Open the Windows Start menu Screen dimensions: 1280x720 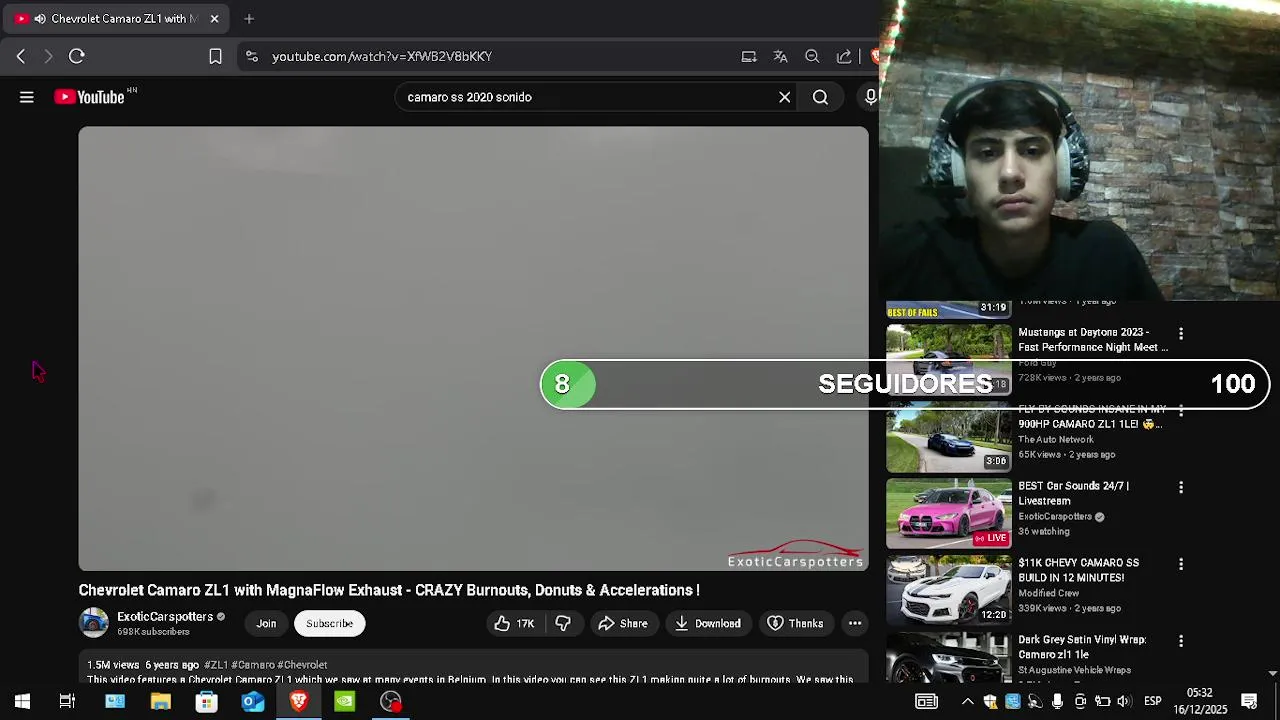point(22,702)
